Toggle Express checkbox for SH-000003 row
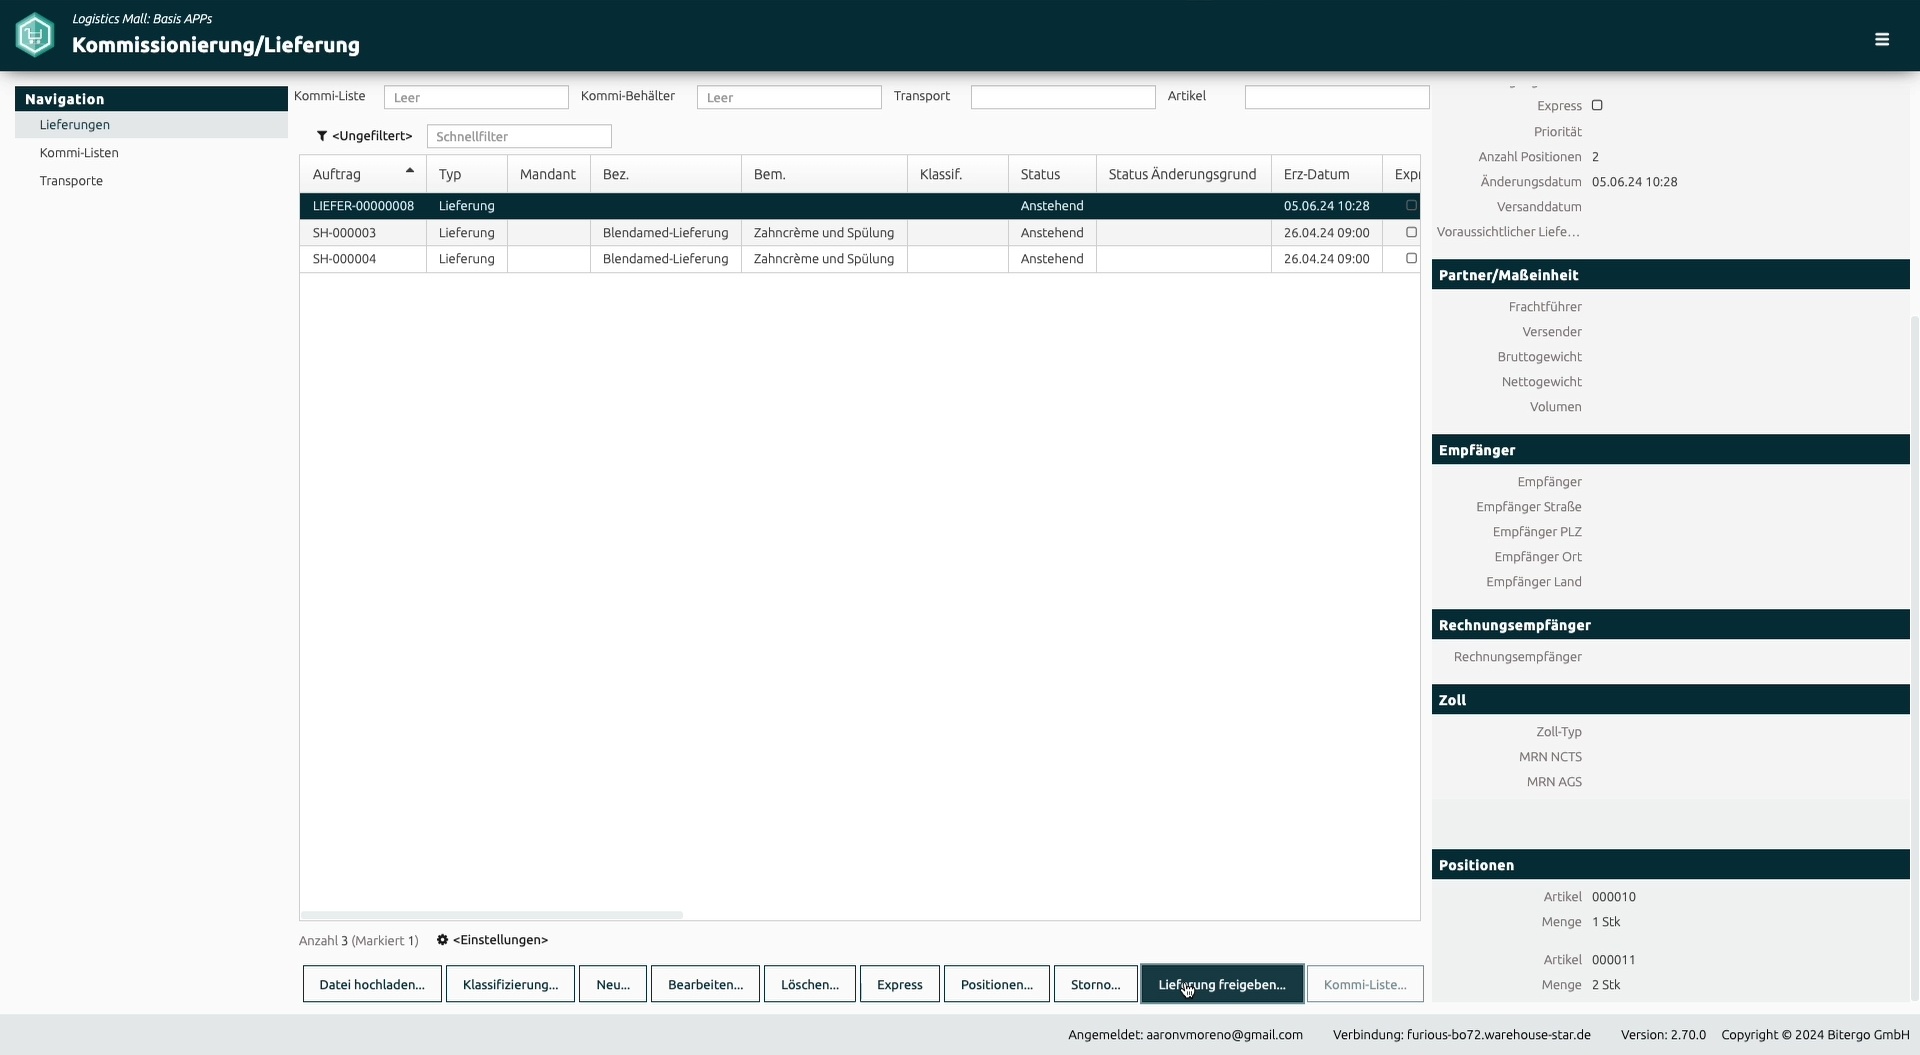Screen dimensions: 1920x1055 click(1411, 232)
